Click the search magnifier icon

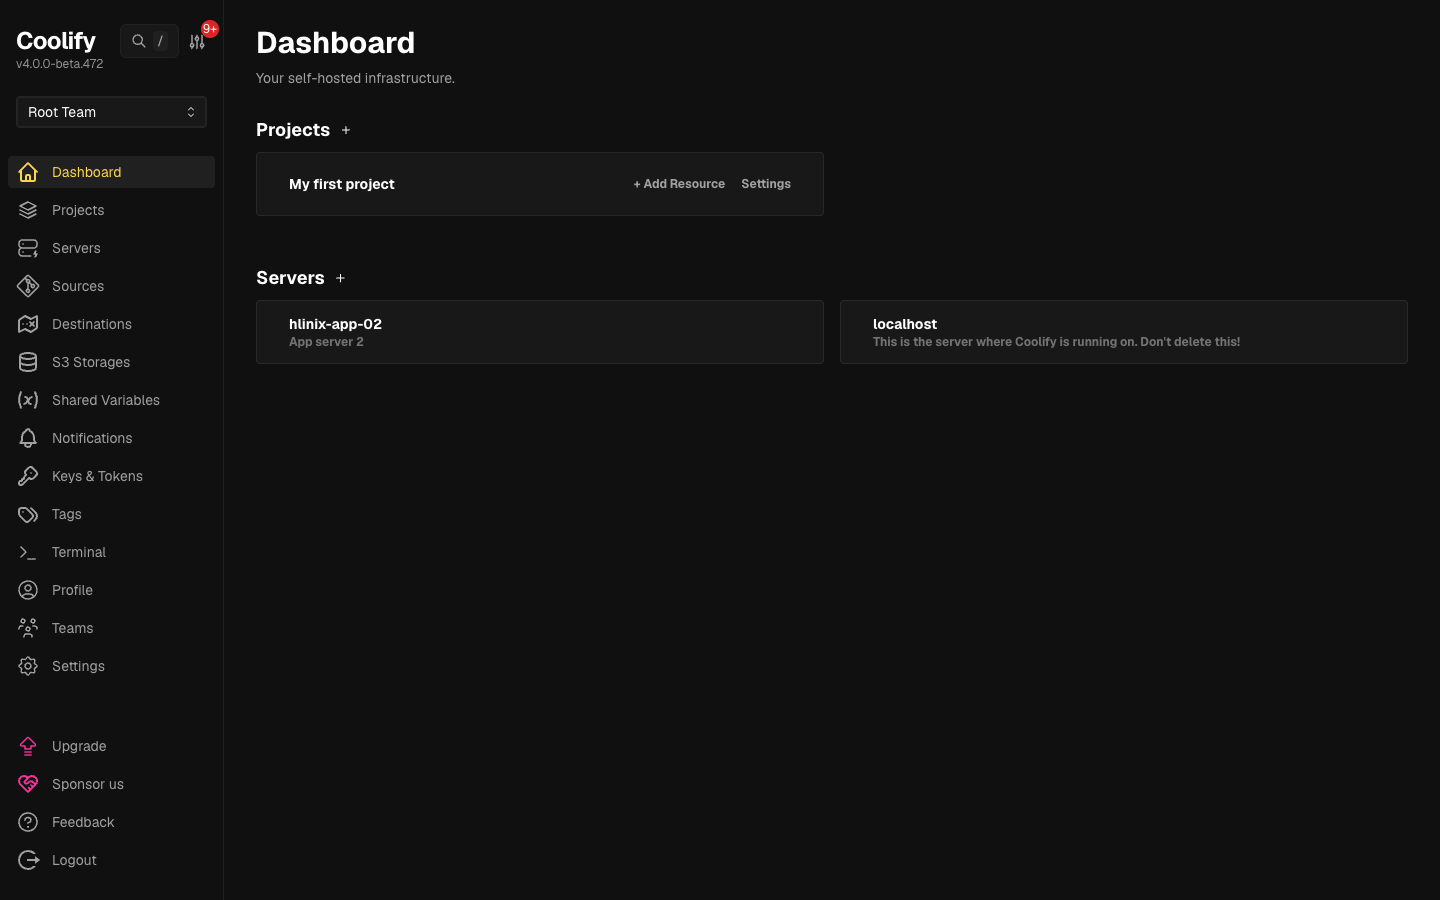point(139,41)
